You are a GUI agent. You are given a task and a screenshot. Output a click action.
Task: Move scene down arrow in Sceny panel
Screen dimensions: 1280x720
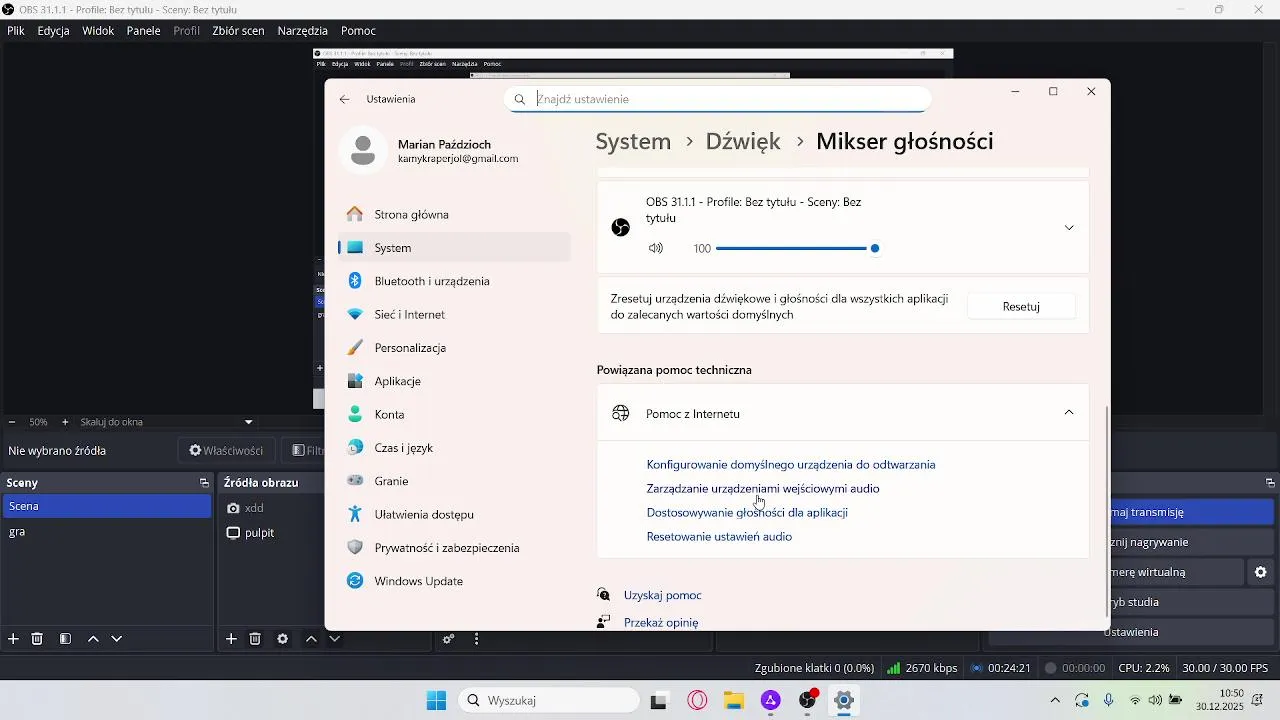click(117, 639)
